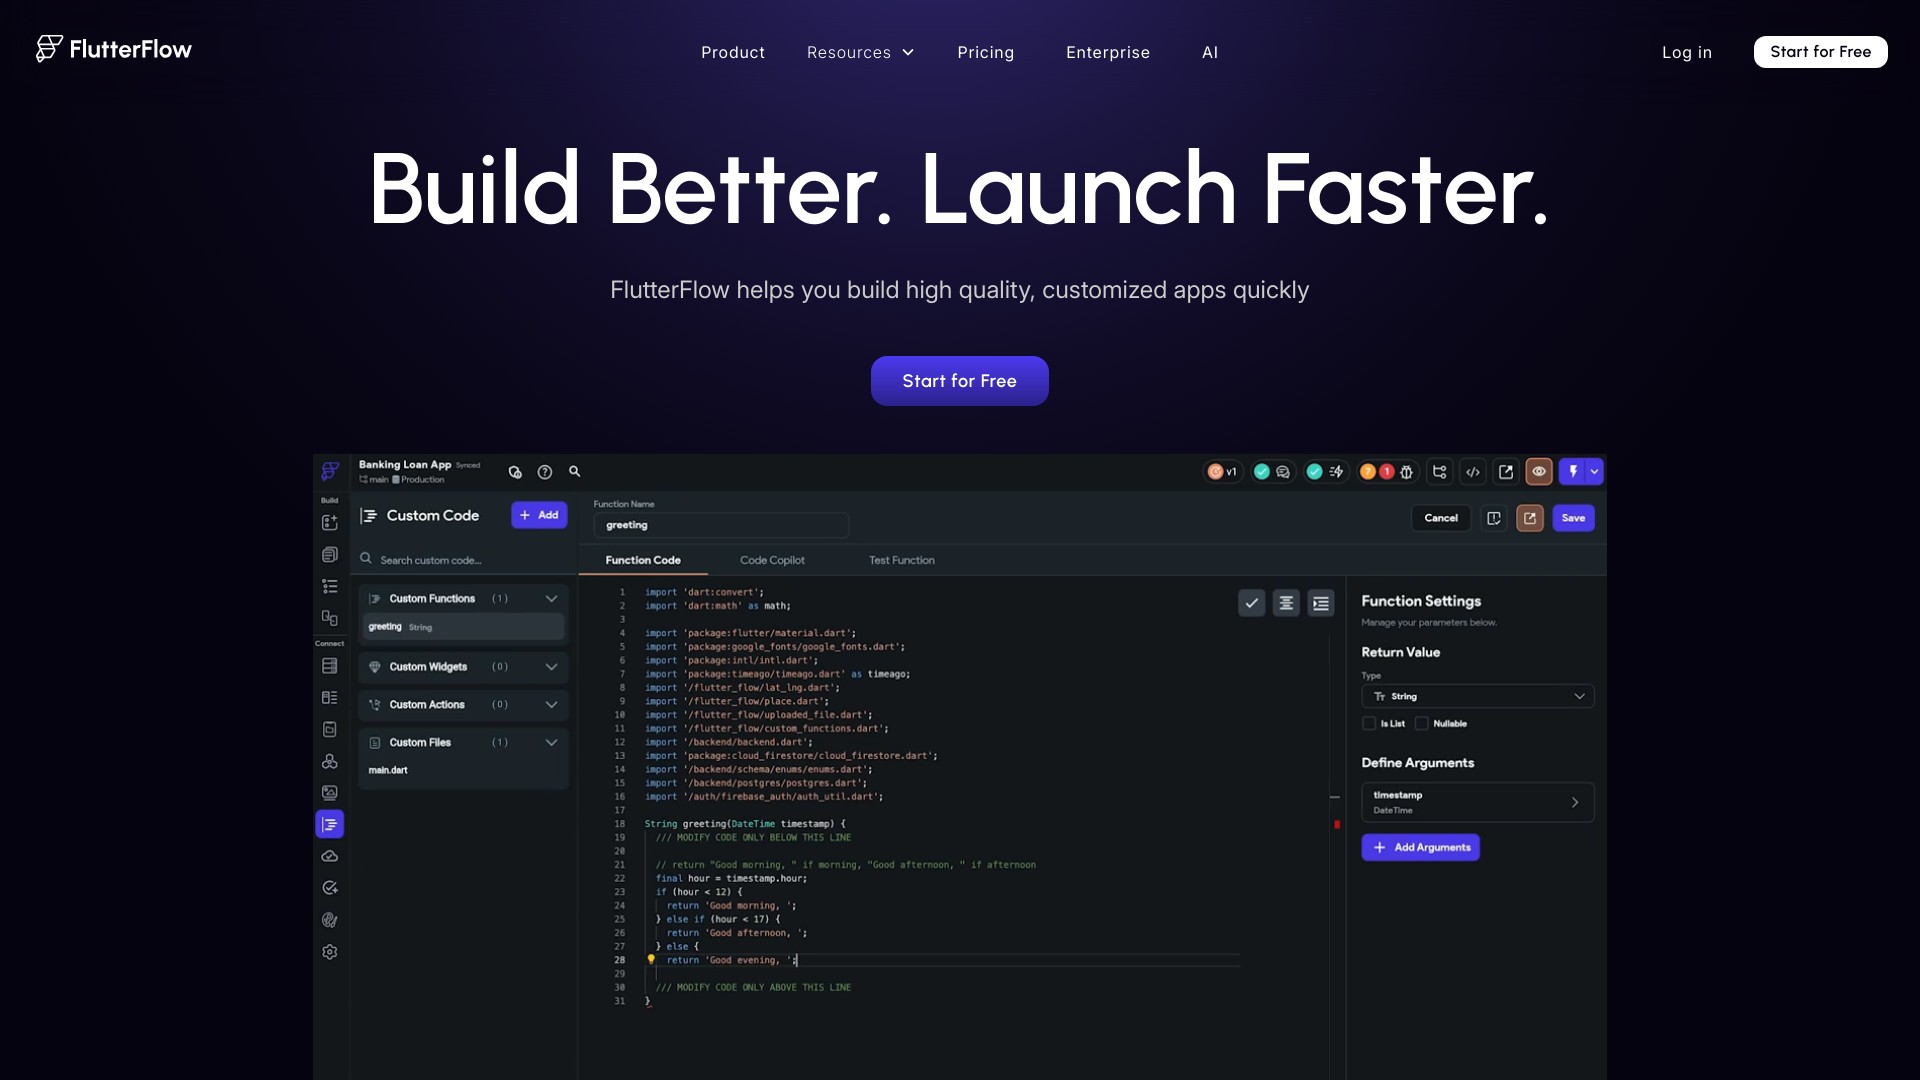Switch to the Code Copilot tab
1920x1080 pixels.
(772, 560)
